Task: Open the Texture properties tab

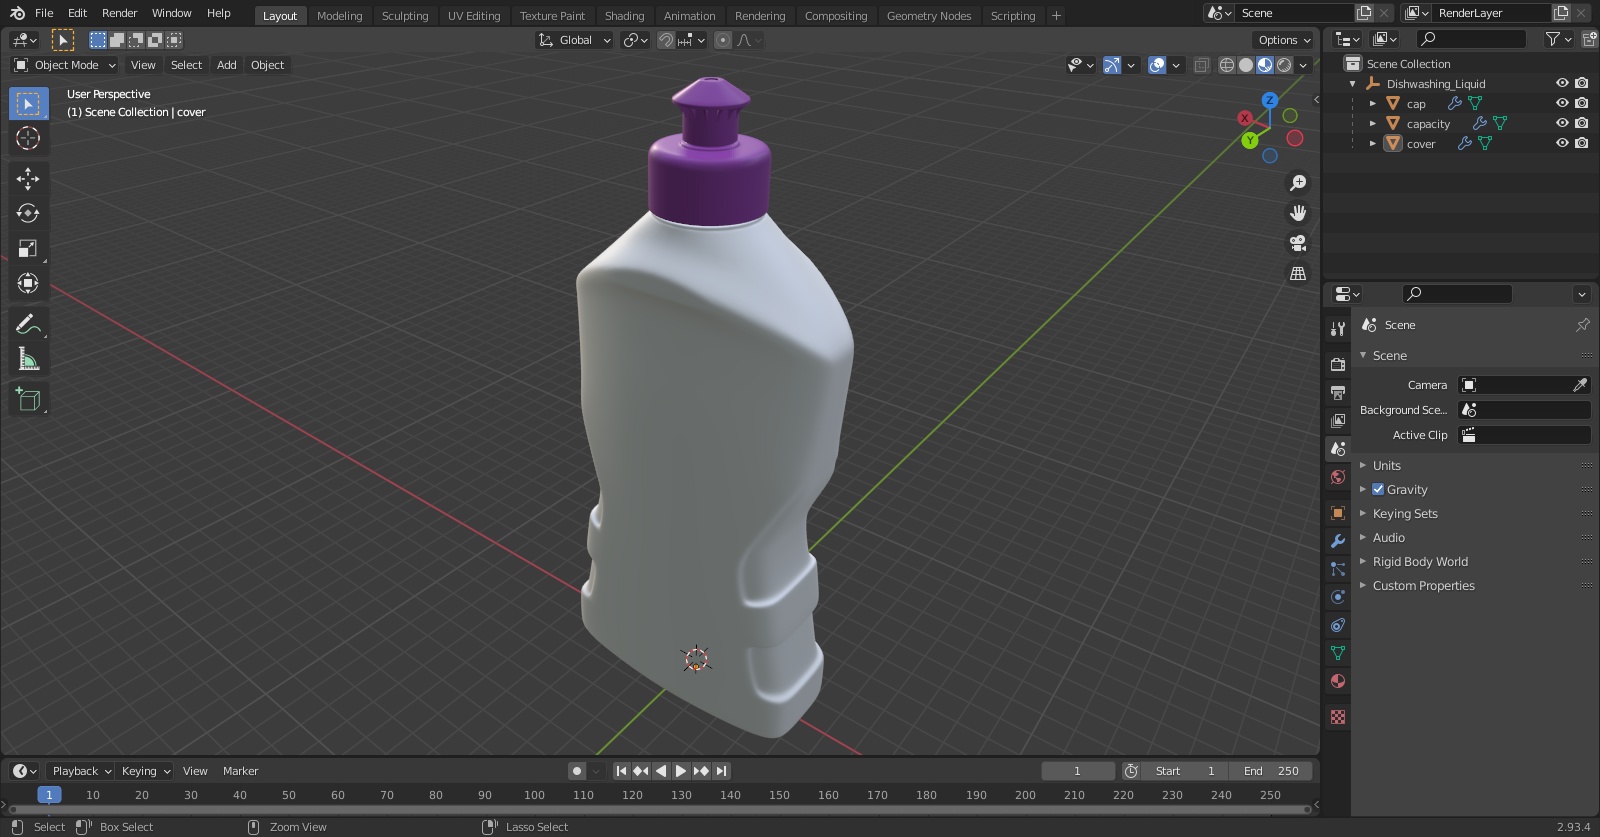Action: [x=1338, y=717]
